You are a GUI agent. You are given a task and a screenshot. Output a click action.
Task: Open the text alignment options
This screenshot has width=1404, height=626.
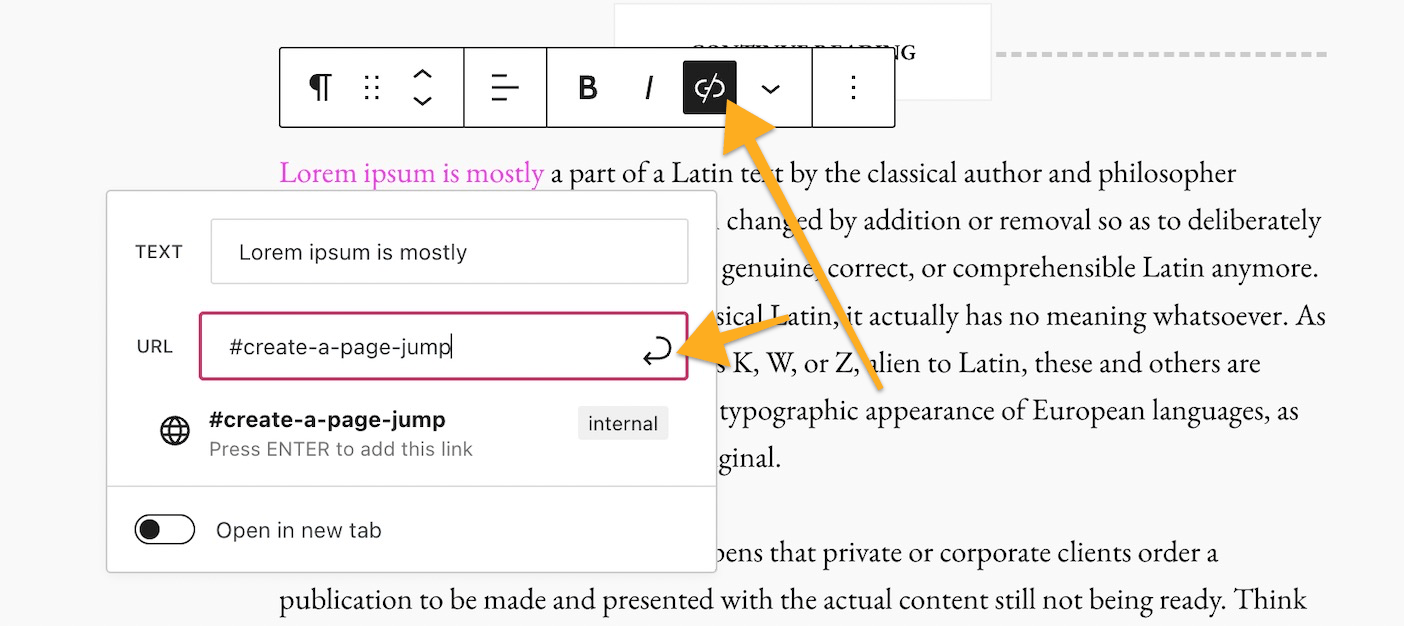click(505, 88)
